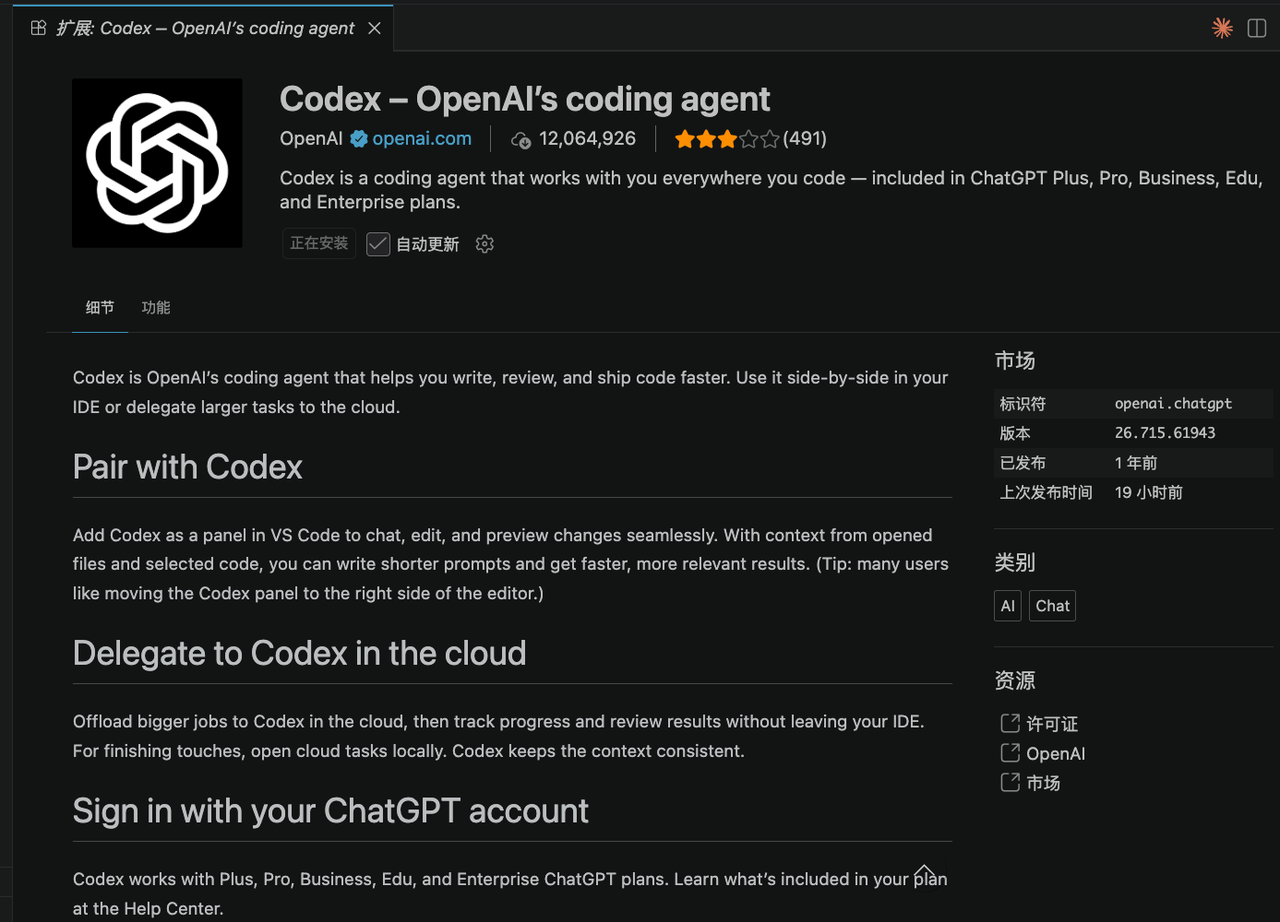Click the Sign in with your ChatGPT account heading

pos(331,810)
